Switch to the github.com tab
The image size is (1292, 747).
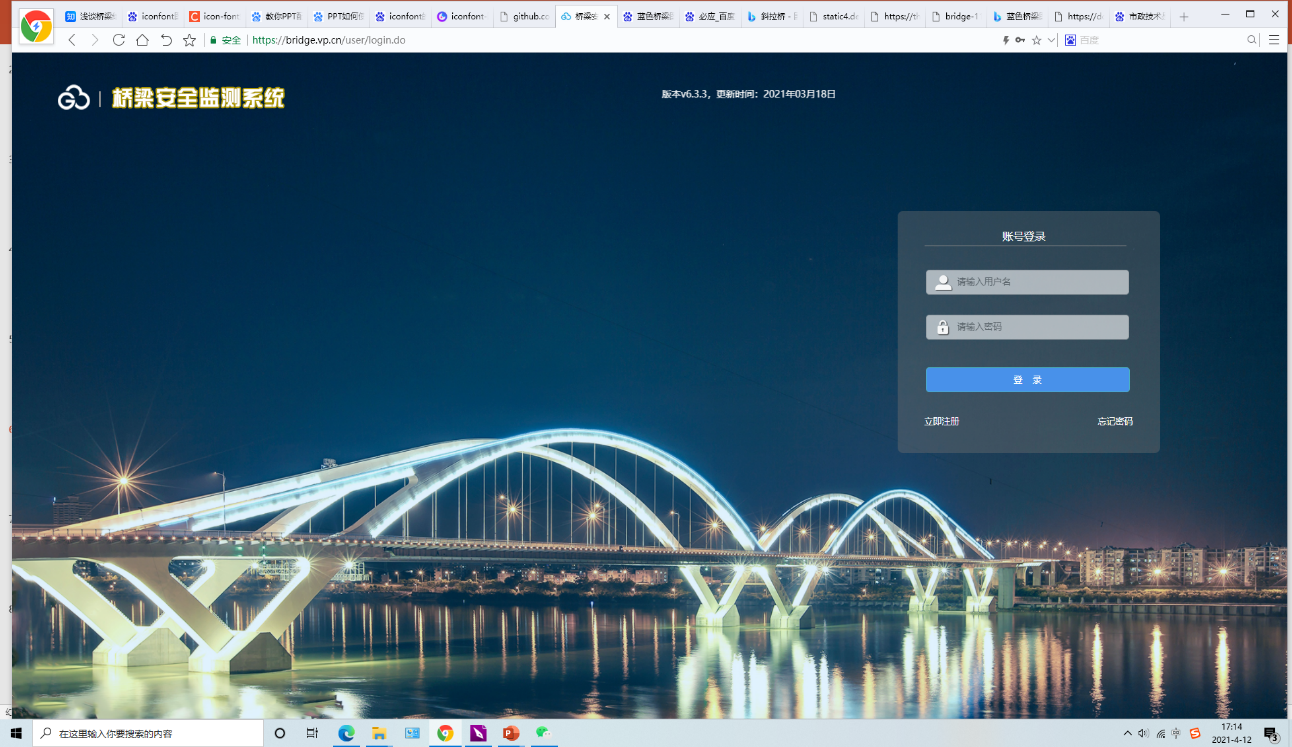[x=525, y=17]
